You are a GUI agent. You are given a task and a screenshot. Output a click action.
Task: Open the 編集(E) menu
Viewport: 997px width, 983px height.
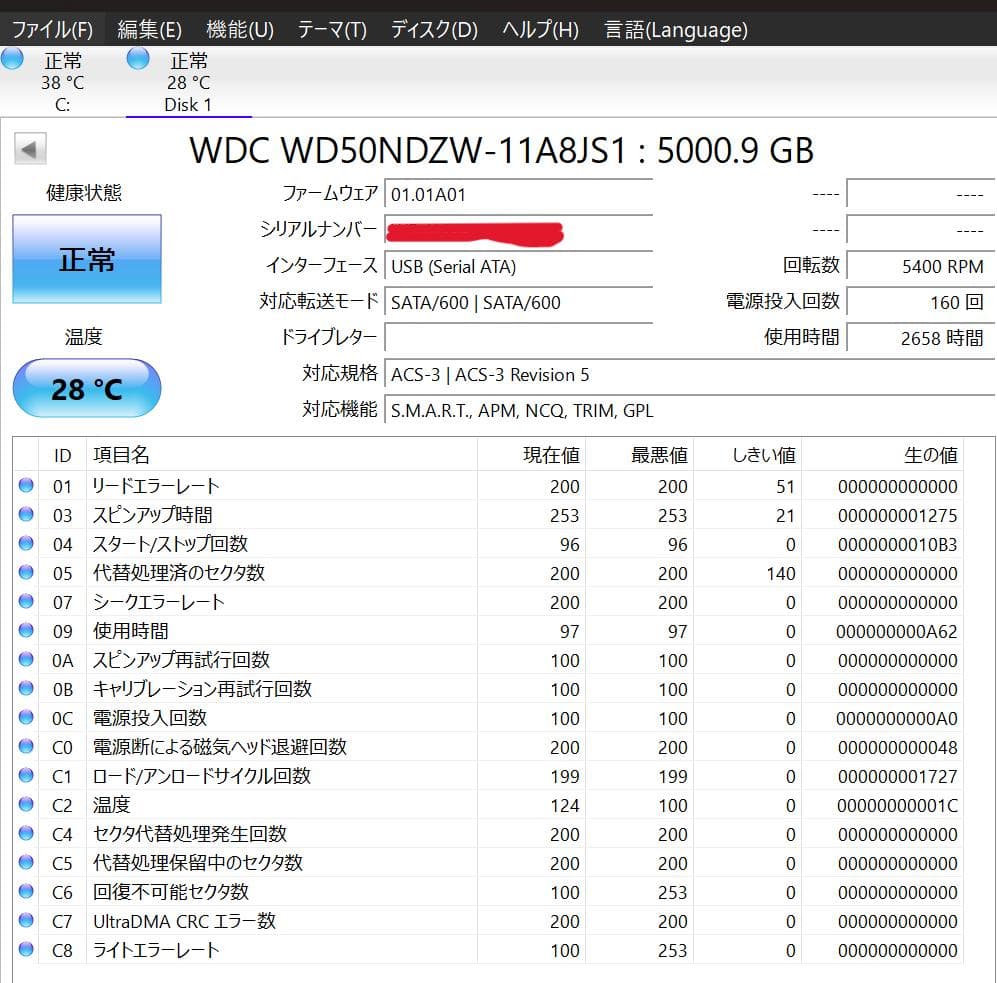pyautogui.click(x=149, y=30)
